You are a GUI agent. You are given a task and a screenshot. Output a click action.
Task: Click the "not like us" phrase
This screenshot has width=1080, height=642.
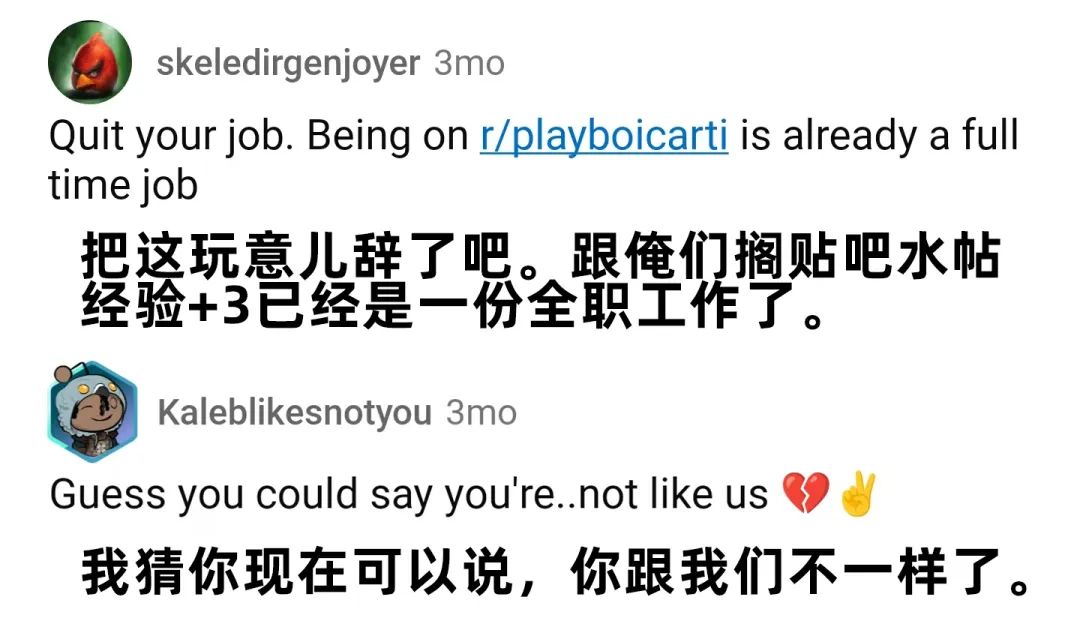[673, 495]
